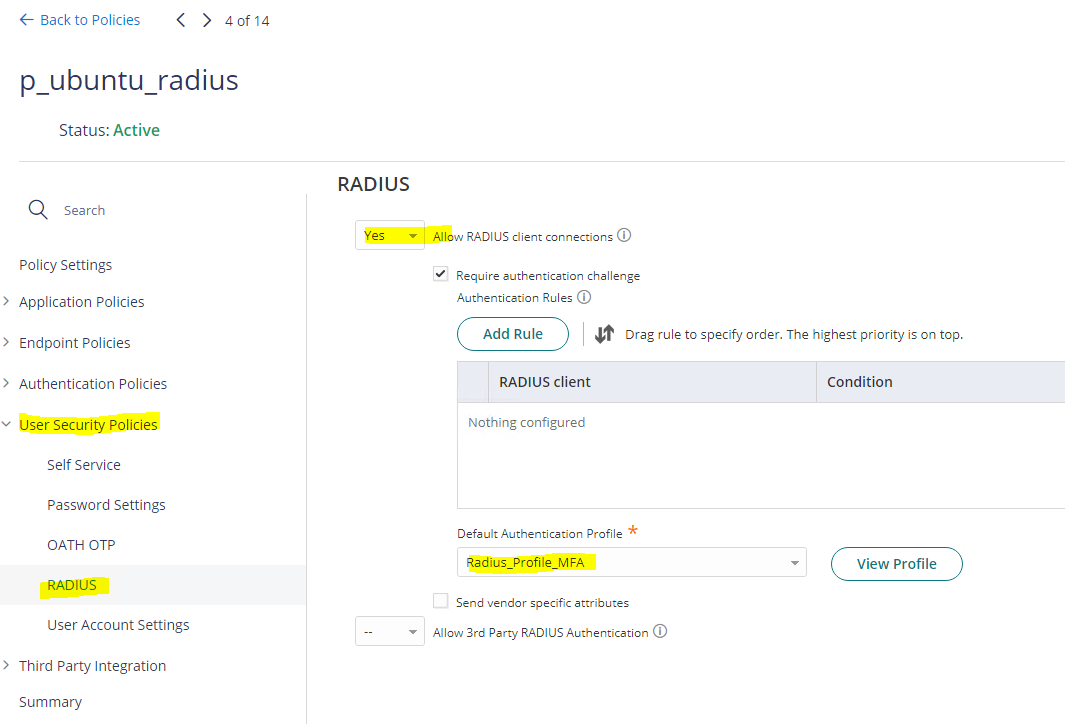Click the Add Rule button

(512, 333)
